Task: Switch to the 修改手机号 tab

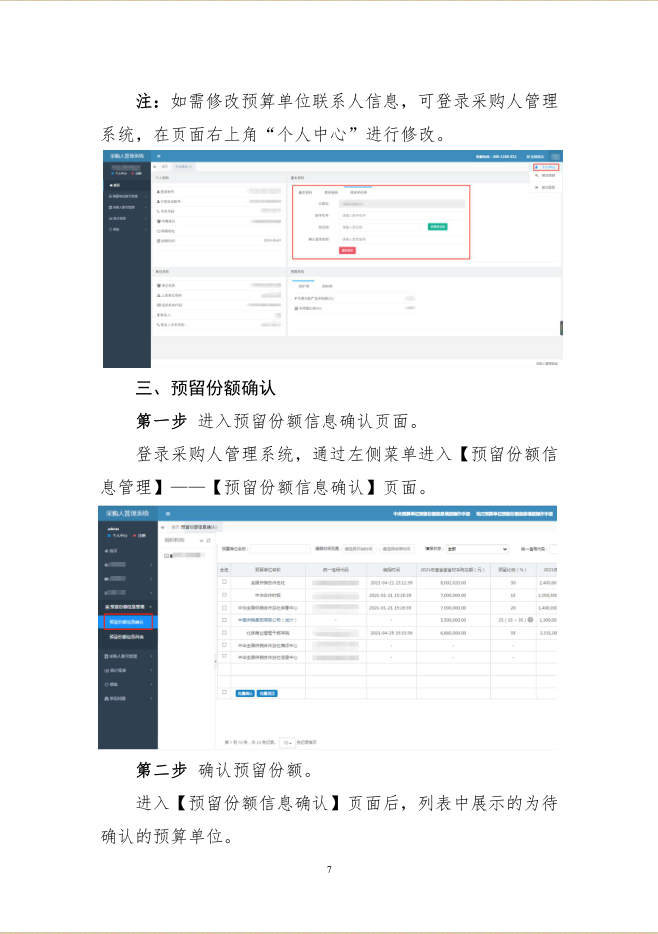Action: tap(358, 192)
